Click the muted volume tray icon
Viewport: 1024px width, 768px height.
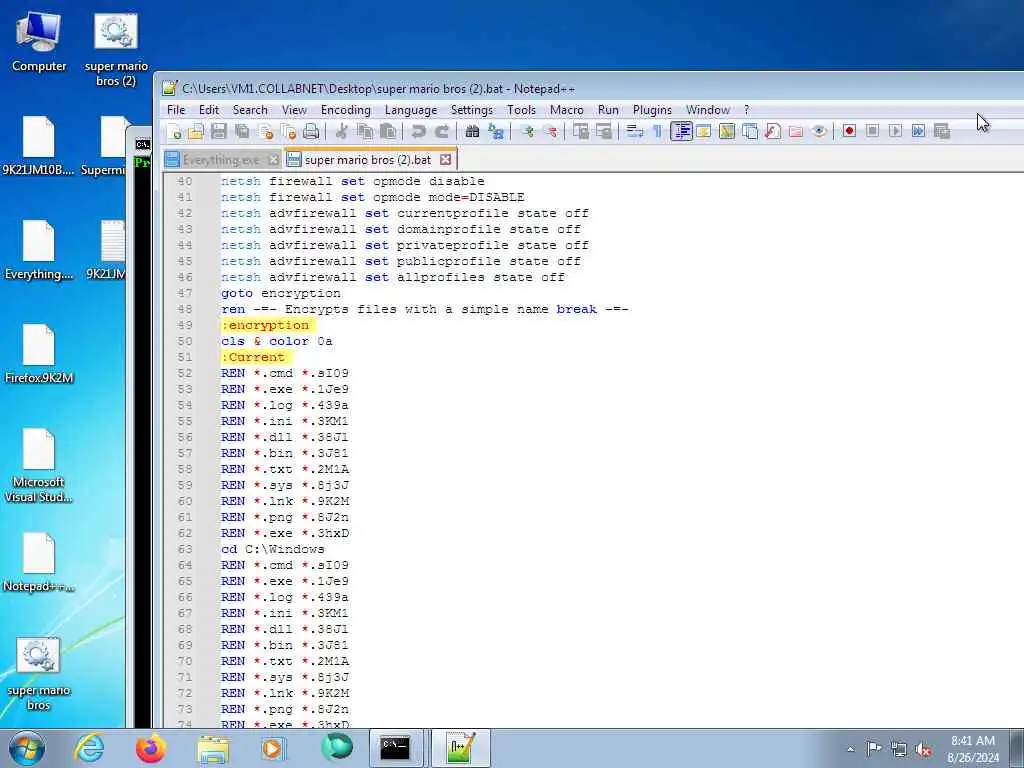923,749
